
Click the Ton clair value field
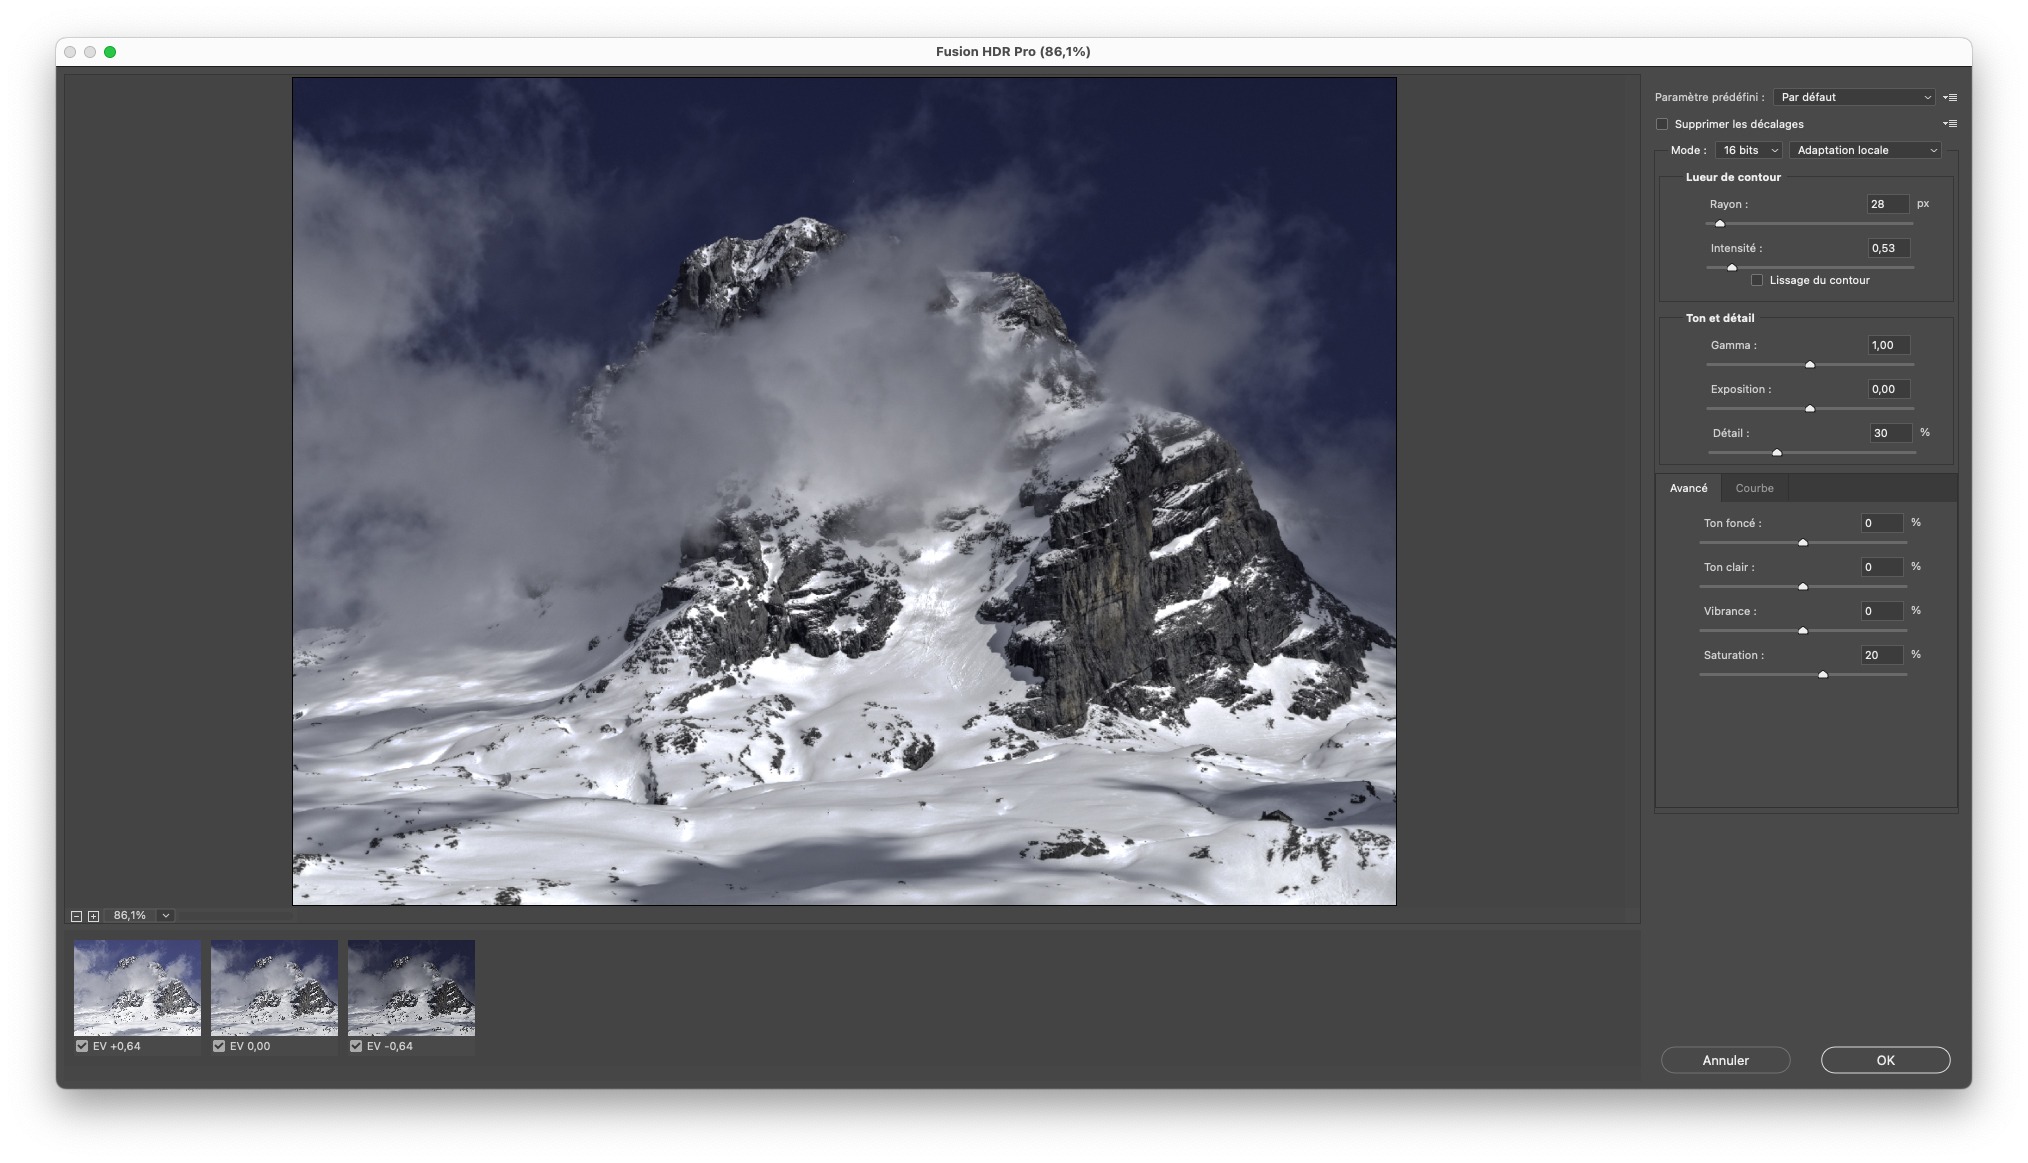click(x=1882, y=567)
